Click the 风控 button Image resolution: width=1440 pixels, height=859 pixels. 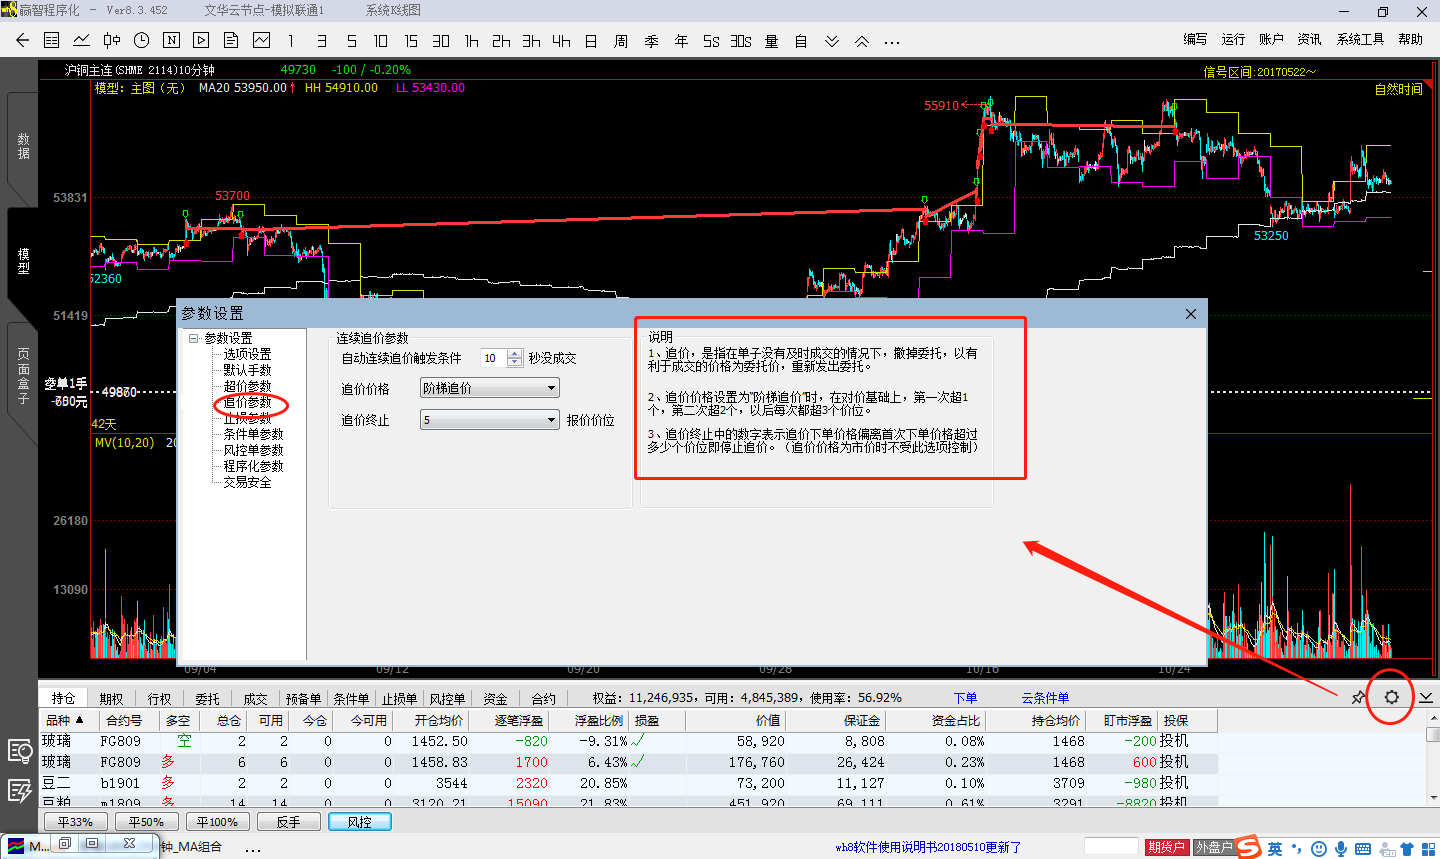pyautogui.click(x=360, y=822)
